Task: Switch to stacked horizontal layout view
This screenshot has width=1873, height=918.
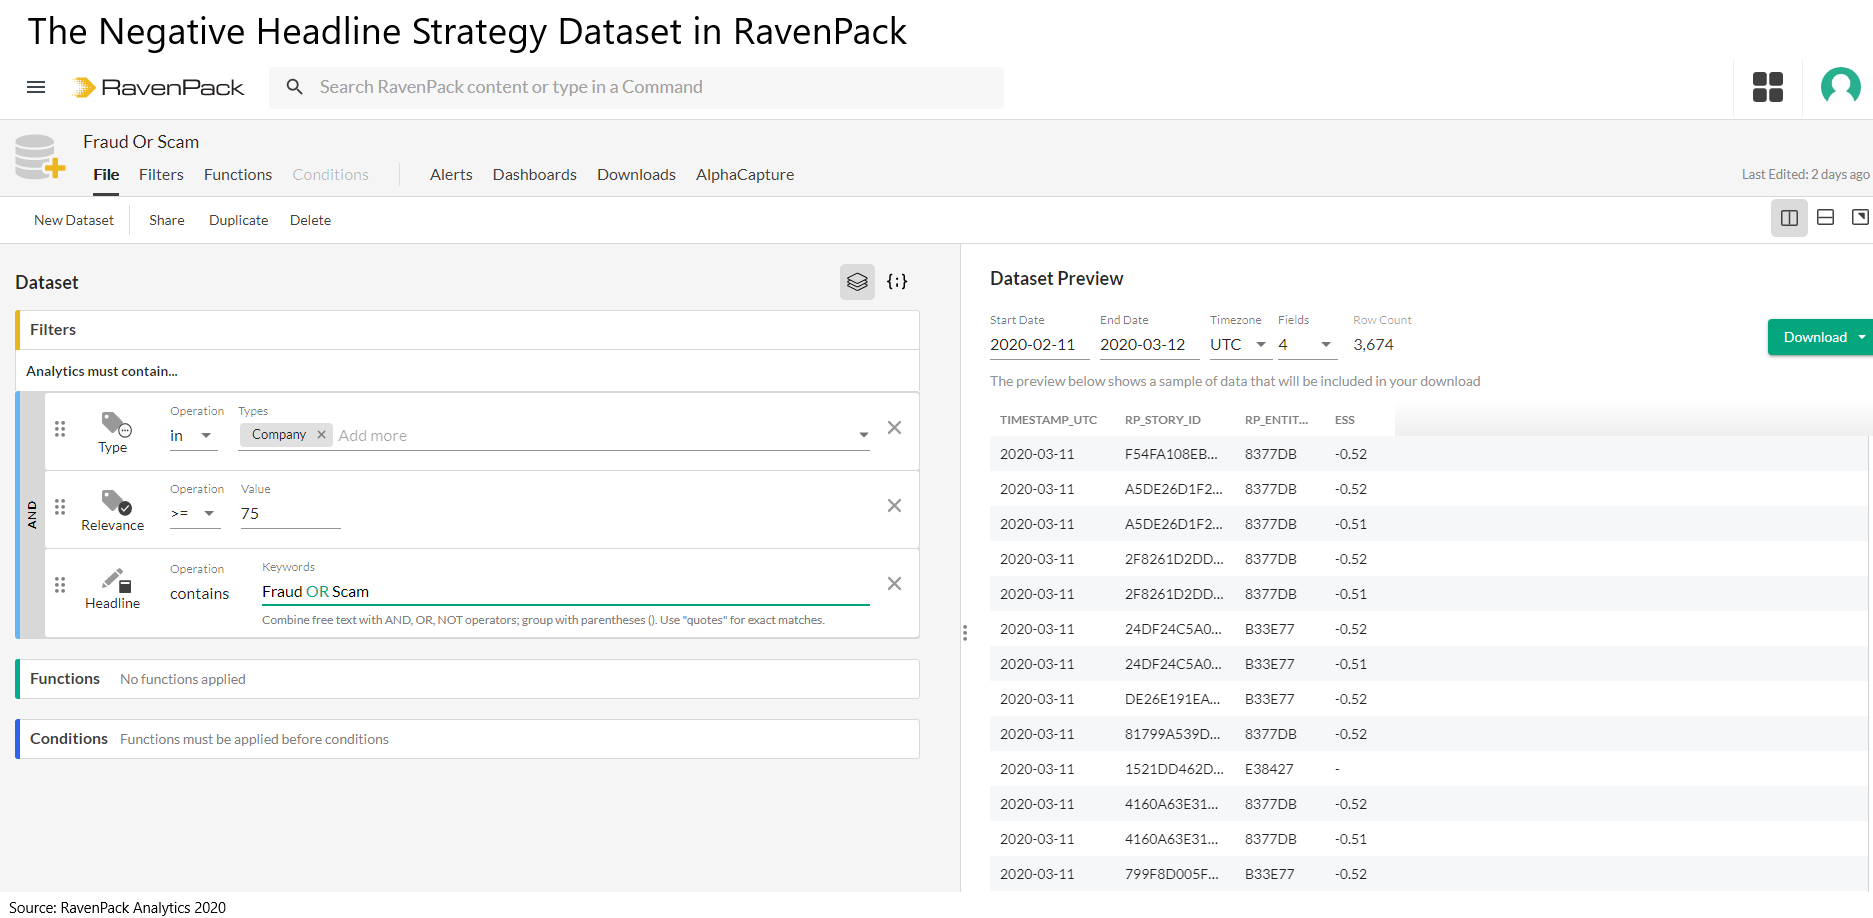Action: click(1825, 218)
